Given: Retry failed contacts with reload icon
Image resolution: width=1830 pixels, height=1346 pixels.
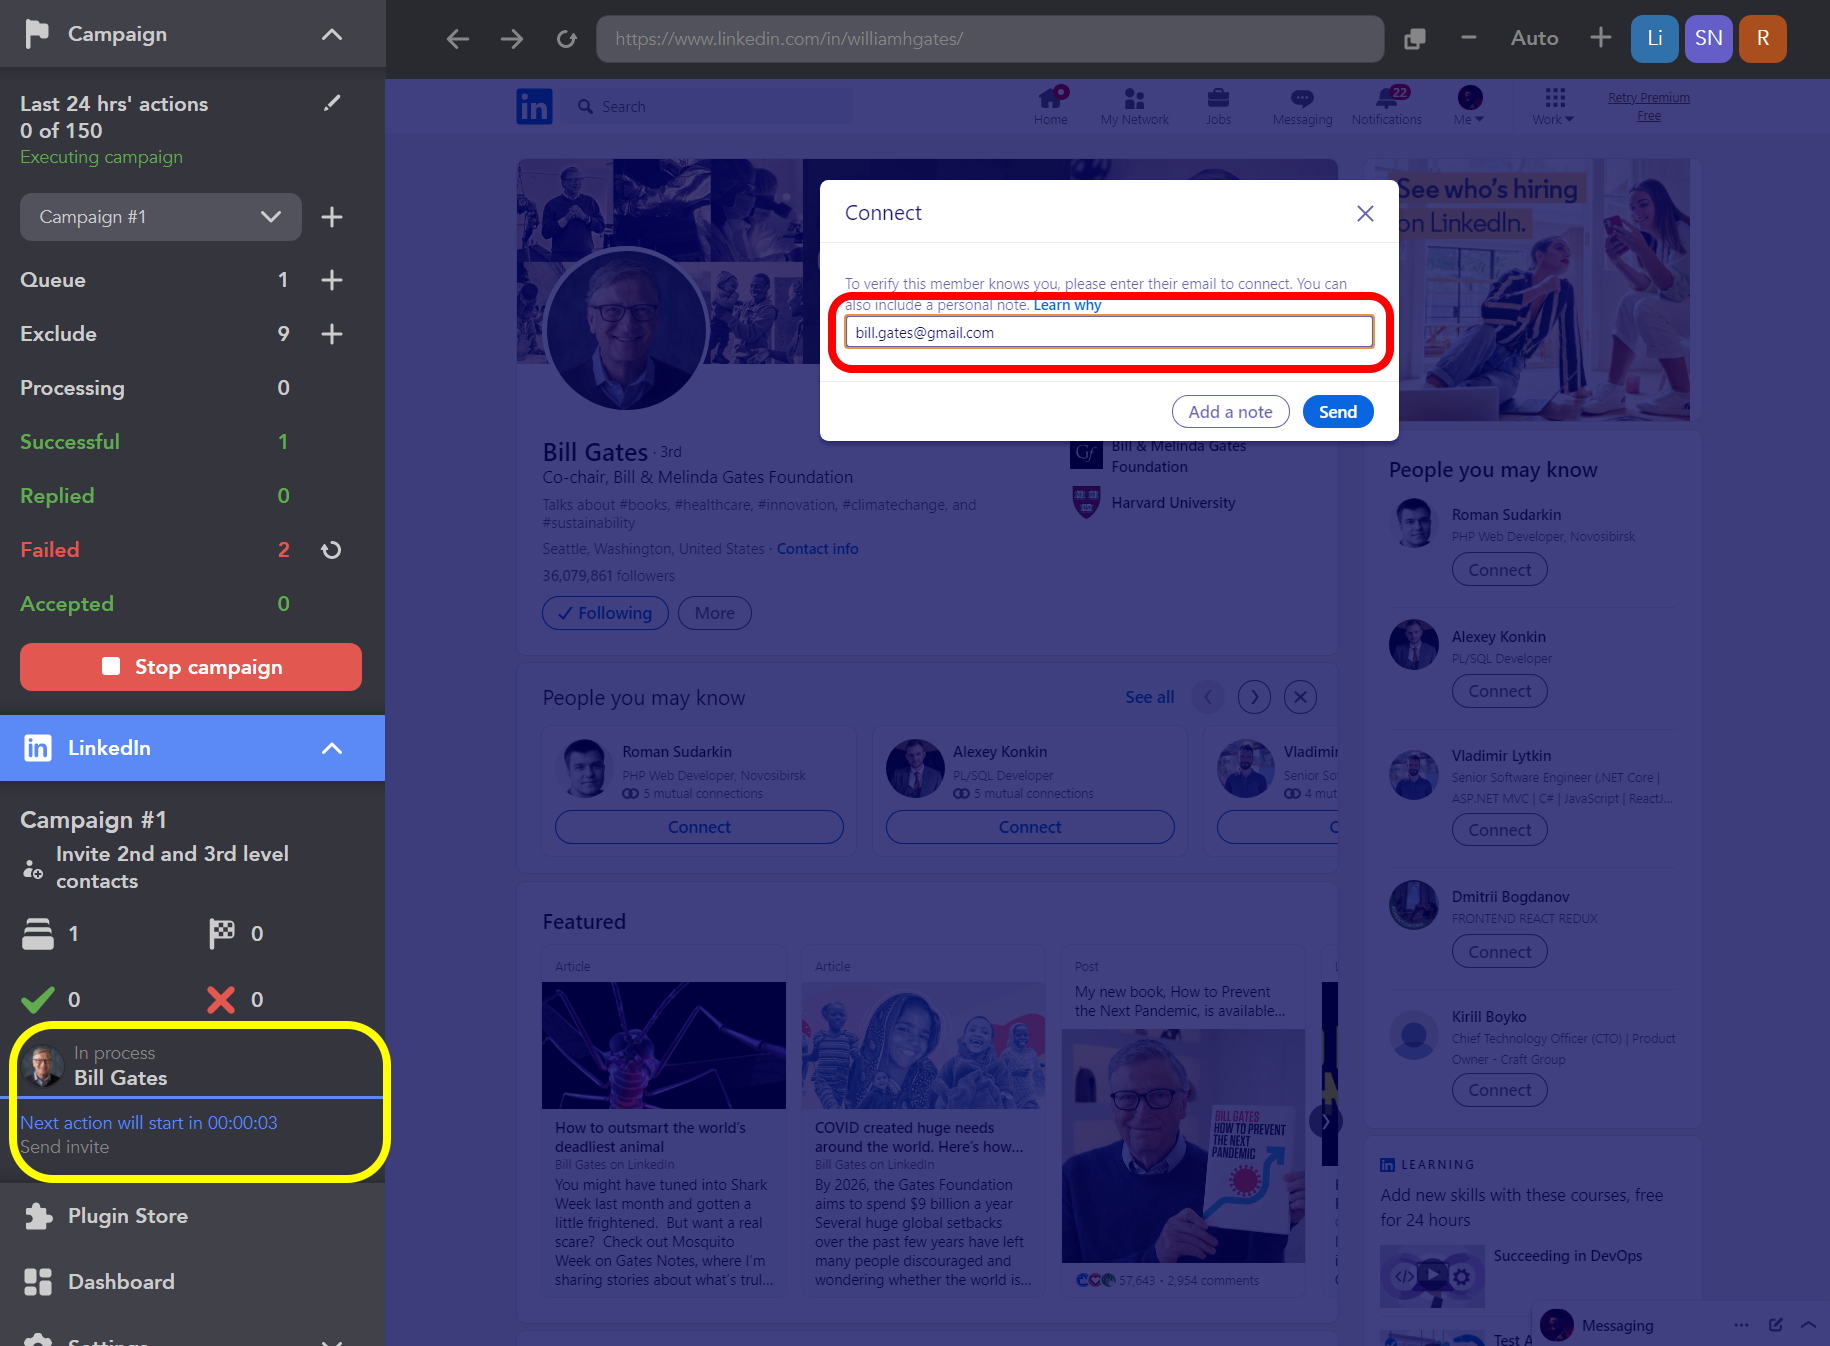Looking at the screenshot, I should [332, 550].
